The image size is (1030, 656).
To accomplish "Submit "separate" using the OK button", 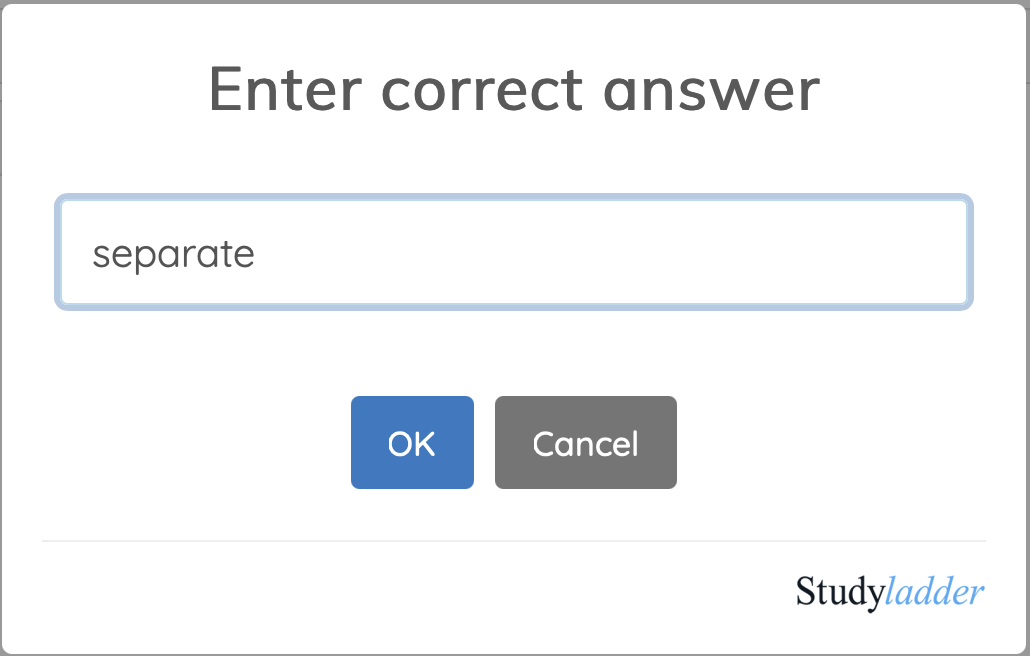I will tap(412, 443).
